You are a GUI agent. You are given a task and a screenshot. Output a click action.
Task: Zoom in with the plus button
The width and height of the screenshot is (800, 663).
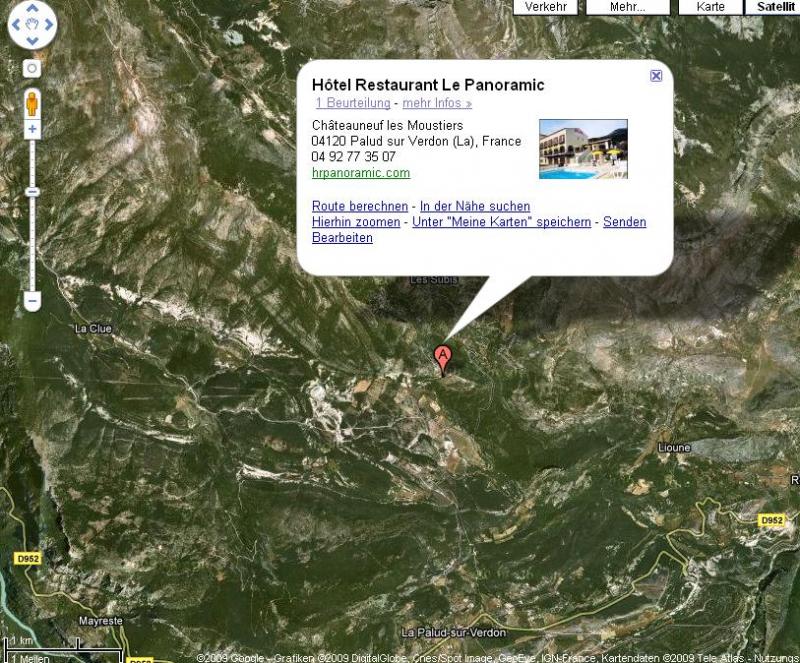point(32,129)
